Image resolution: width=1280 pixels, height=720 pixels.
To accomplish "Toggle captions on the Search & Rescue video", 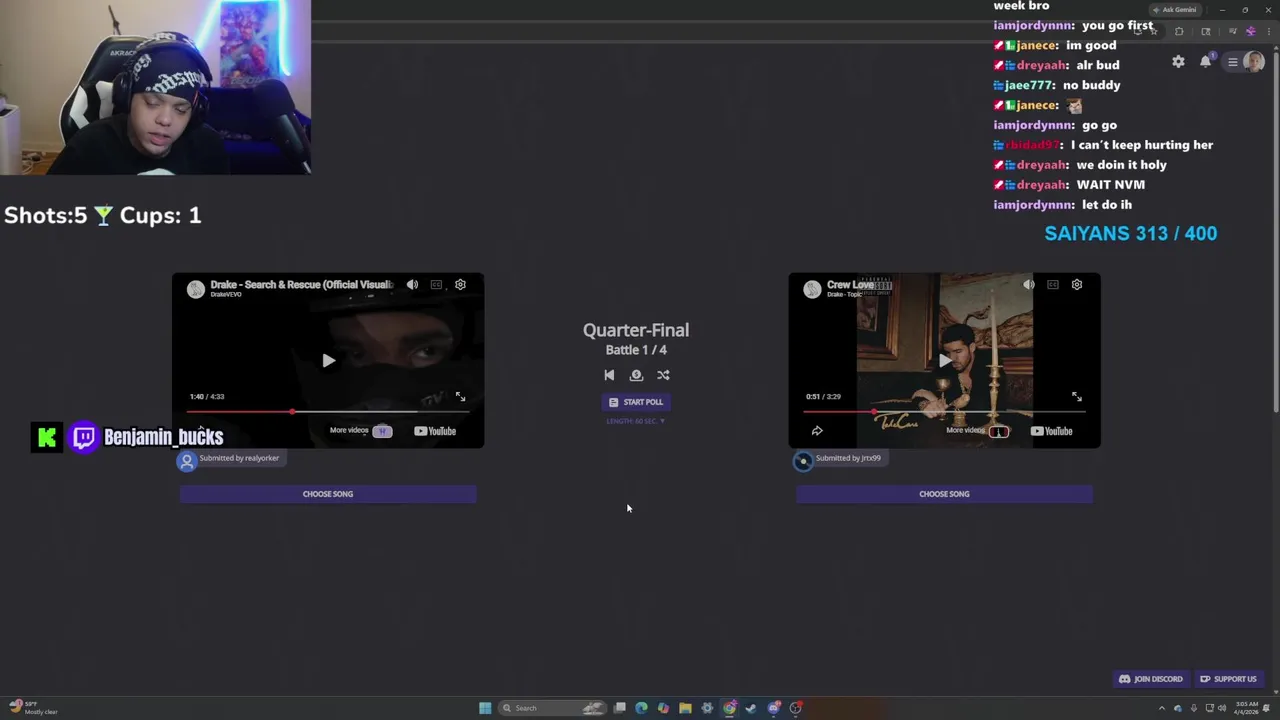I will [x=436, y=285].
